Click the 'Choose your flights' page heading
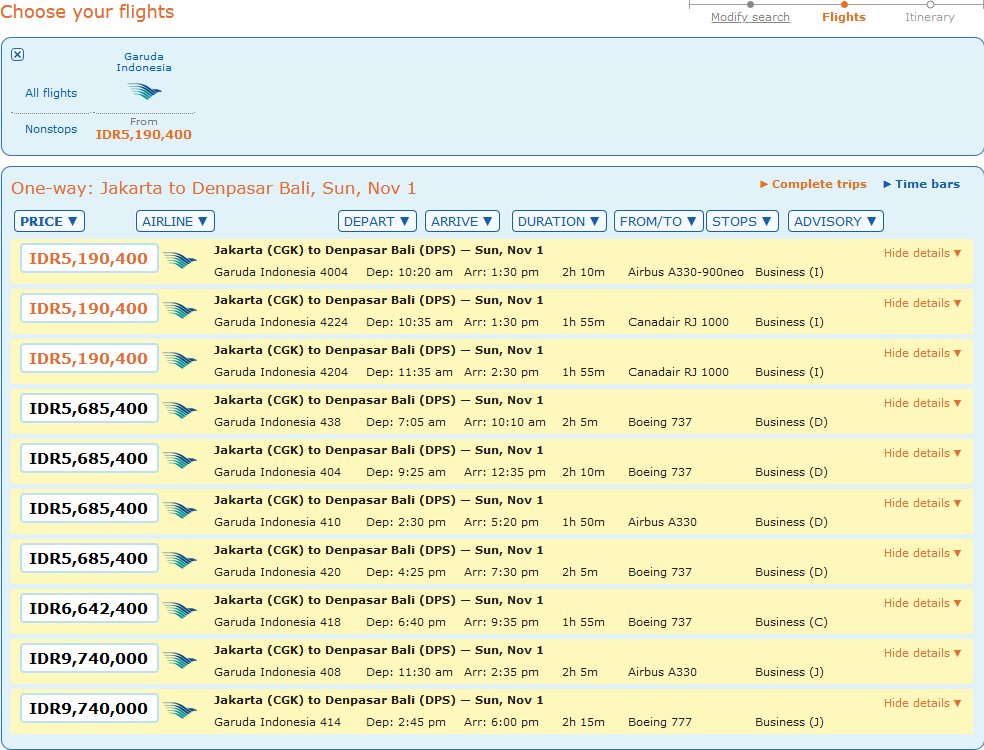Image resolution: width=984 pixels, height=750 pixels. tap(87, 12)
